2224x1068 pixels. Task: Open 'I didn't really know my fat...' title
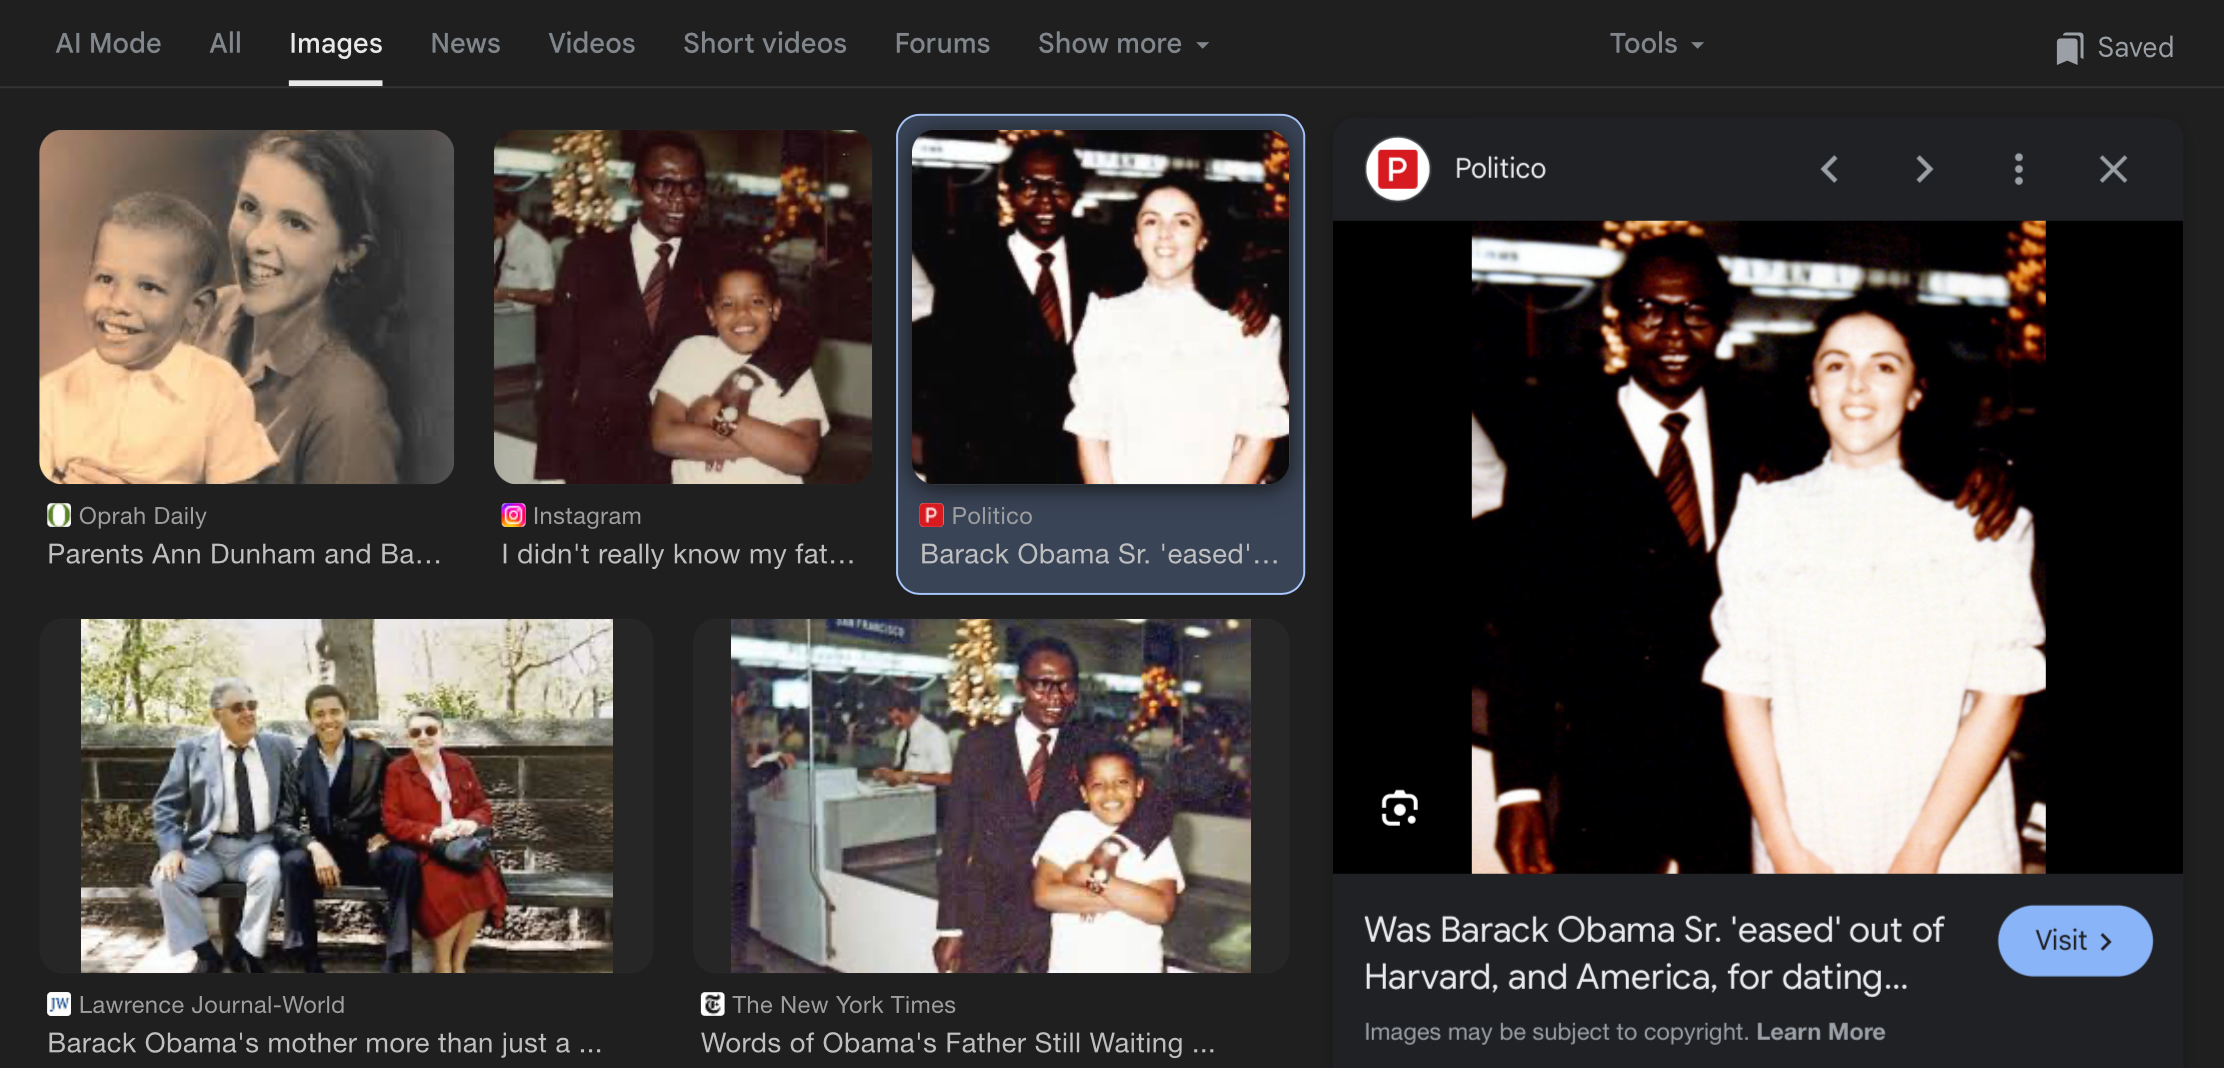678,554
